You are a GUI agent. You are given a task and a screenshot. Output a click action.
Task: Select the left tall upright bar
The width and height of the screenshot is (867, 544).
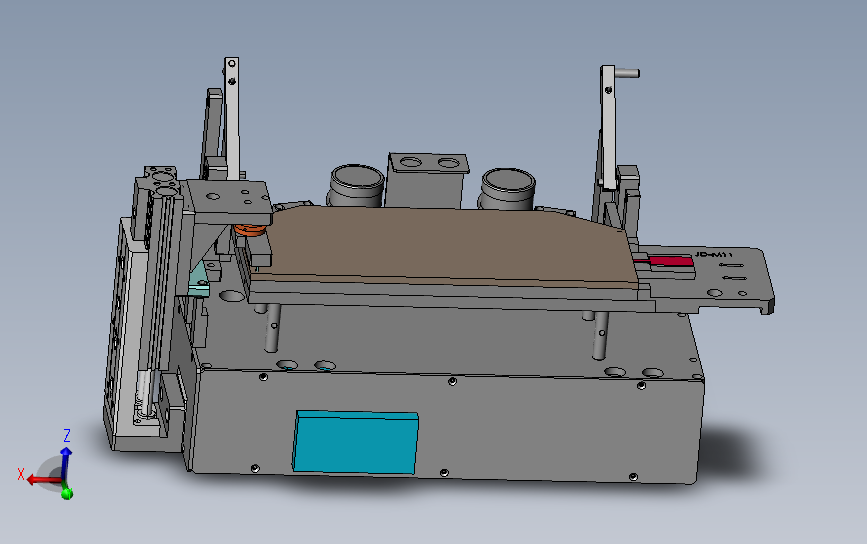(x=232, y=118)
